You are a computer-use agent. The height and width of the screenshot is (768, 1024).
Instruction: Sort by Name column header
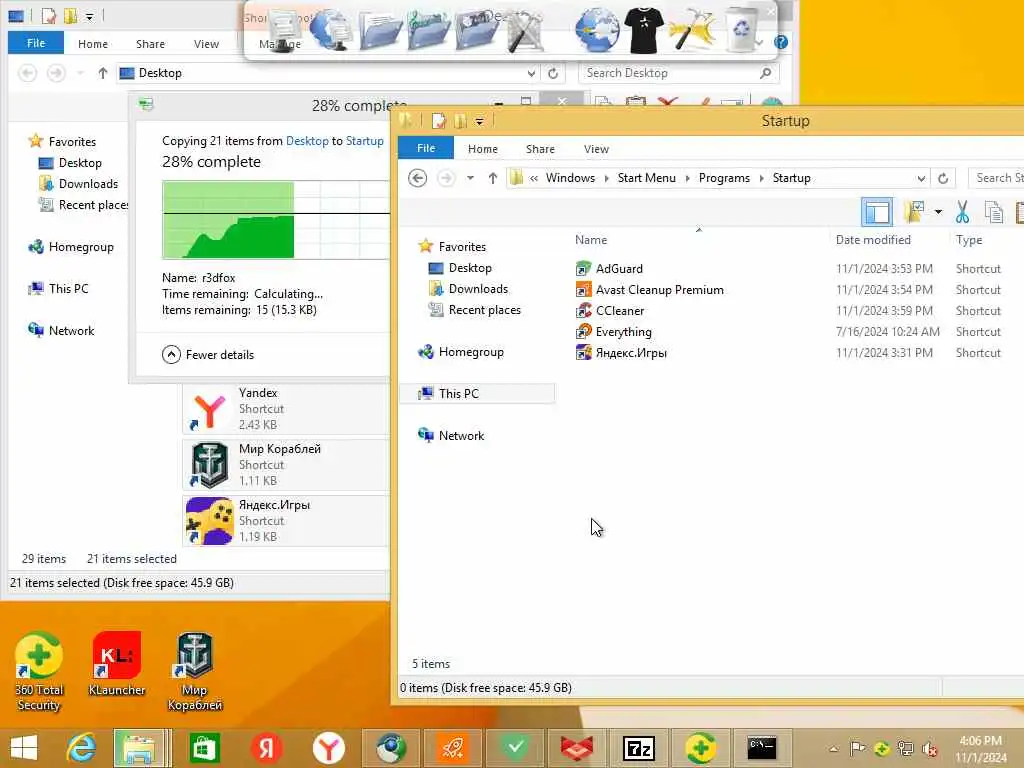591,240
